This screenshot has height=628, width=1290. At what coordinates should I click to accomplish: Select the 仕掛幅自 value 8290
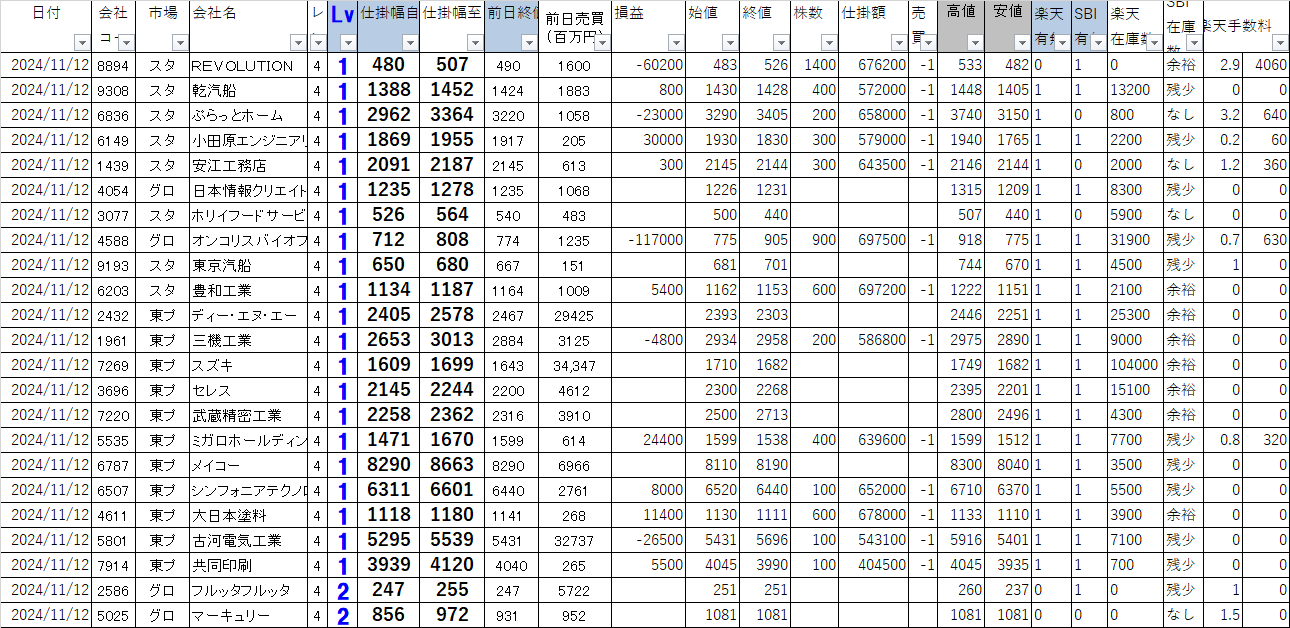(x=388, y=465)
